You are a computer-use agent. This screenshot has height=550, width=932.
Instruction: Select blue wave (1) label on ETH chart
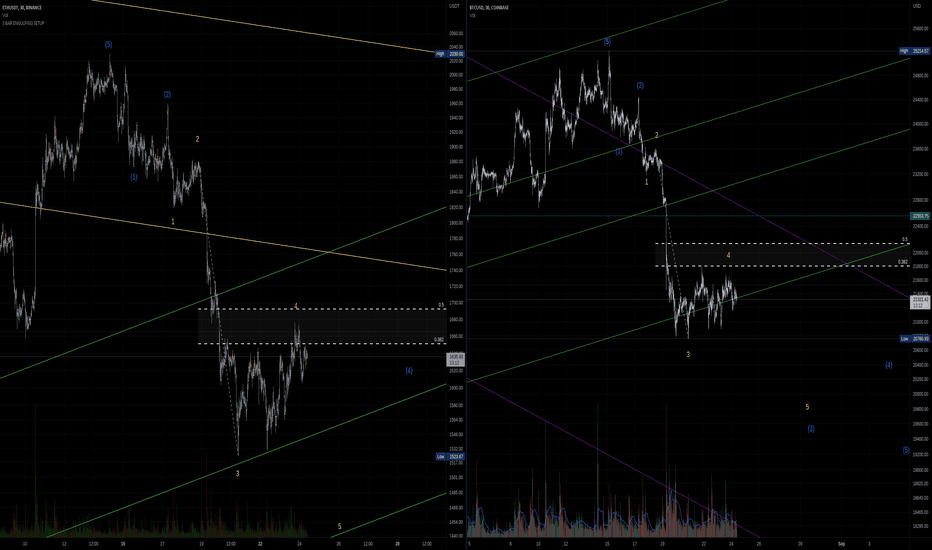click(134, 177)
